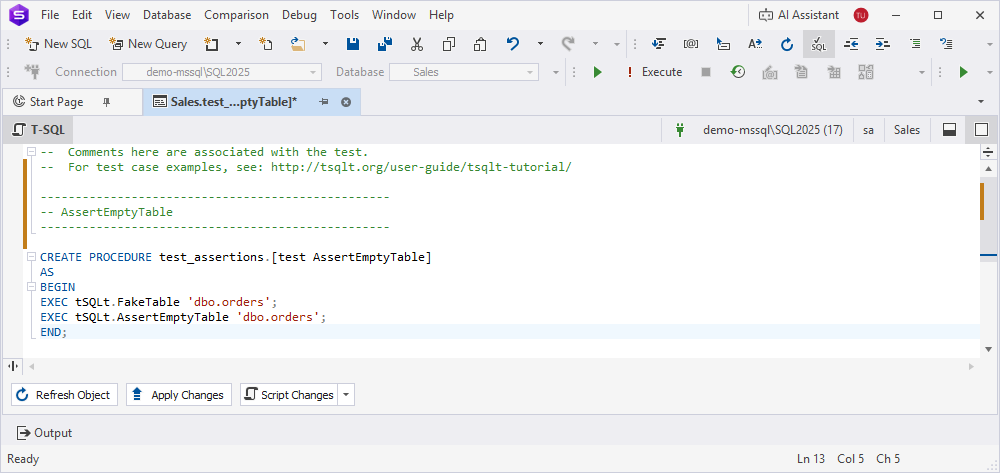Toggle the SQL syntax check button
The width and height of the screenshot is (1000, 473).
[819, 44]
